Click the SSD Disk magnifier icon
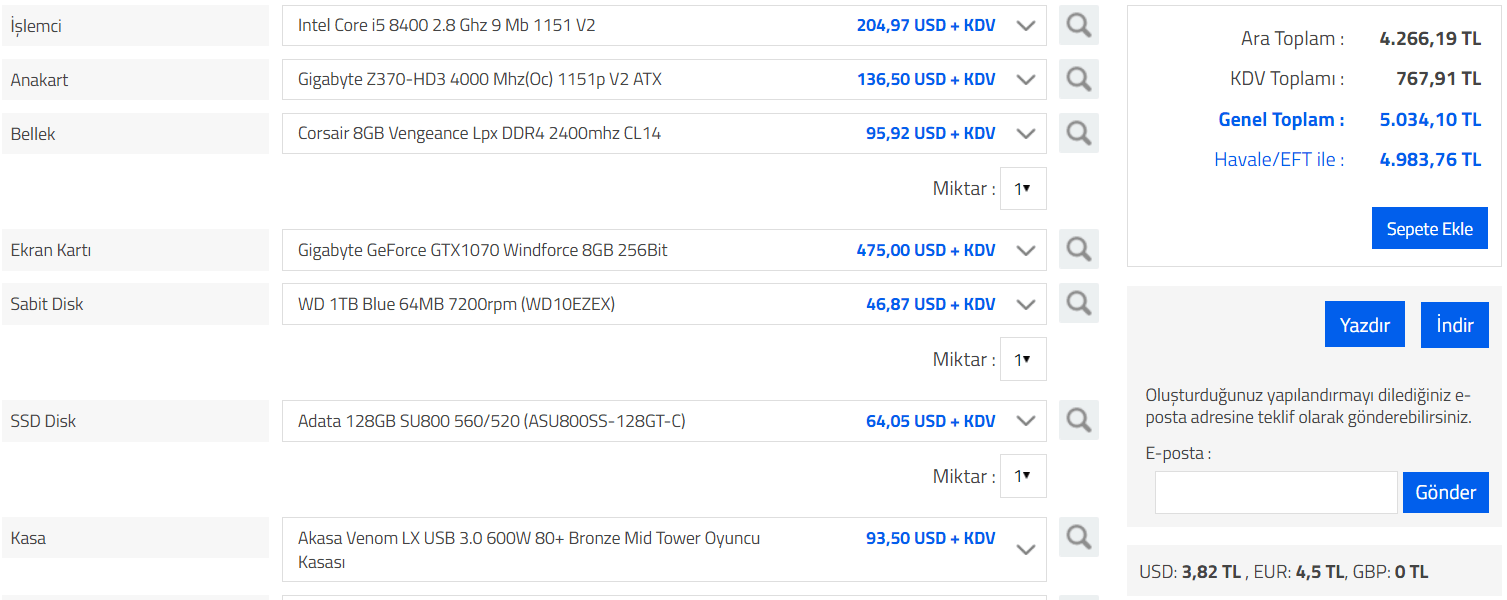 [1078, 421]
